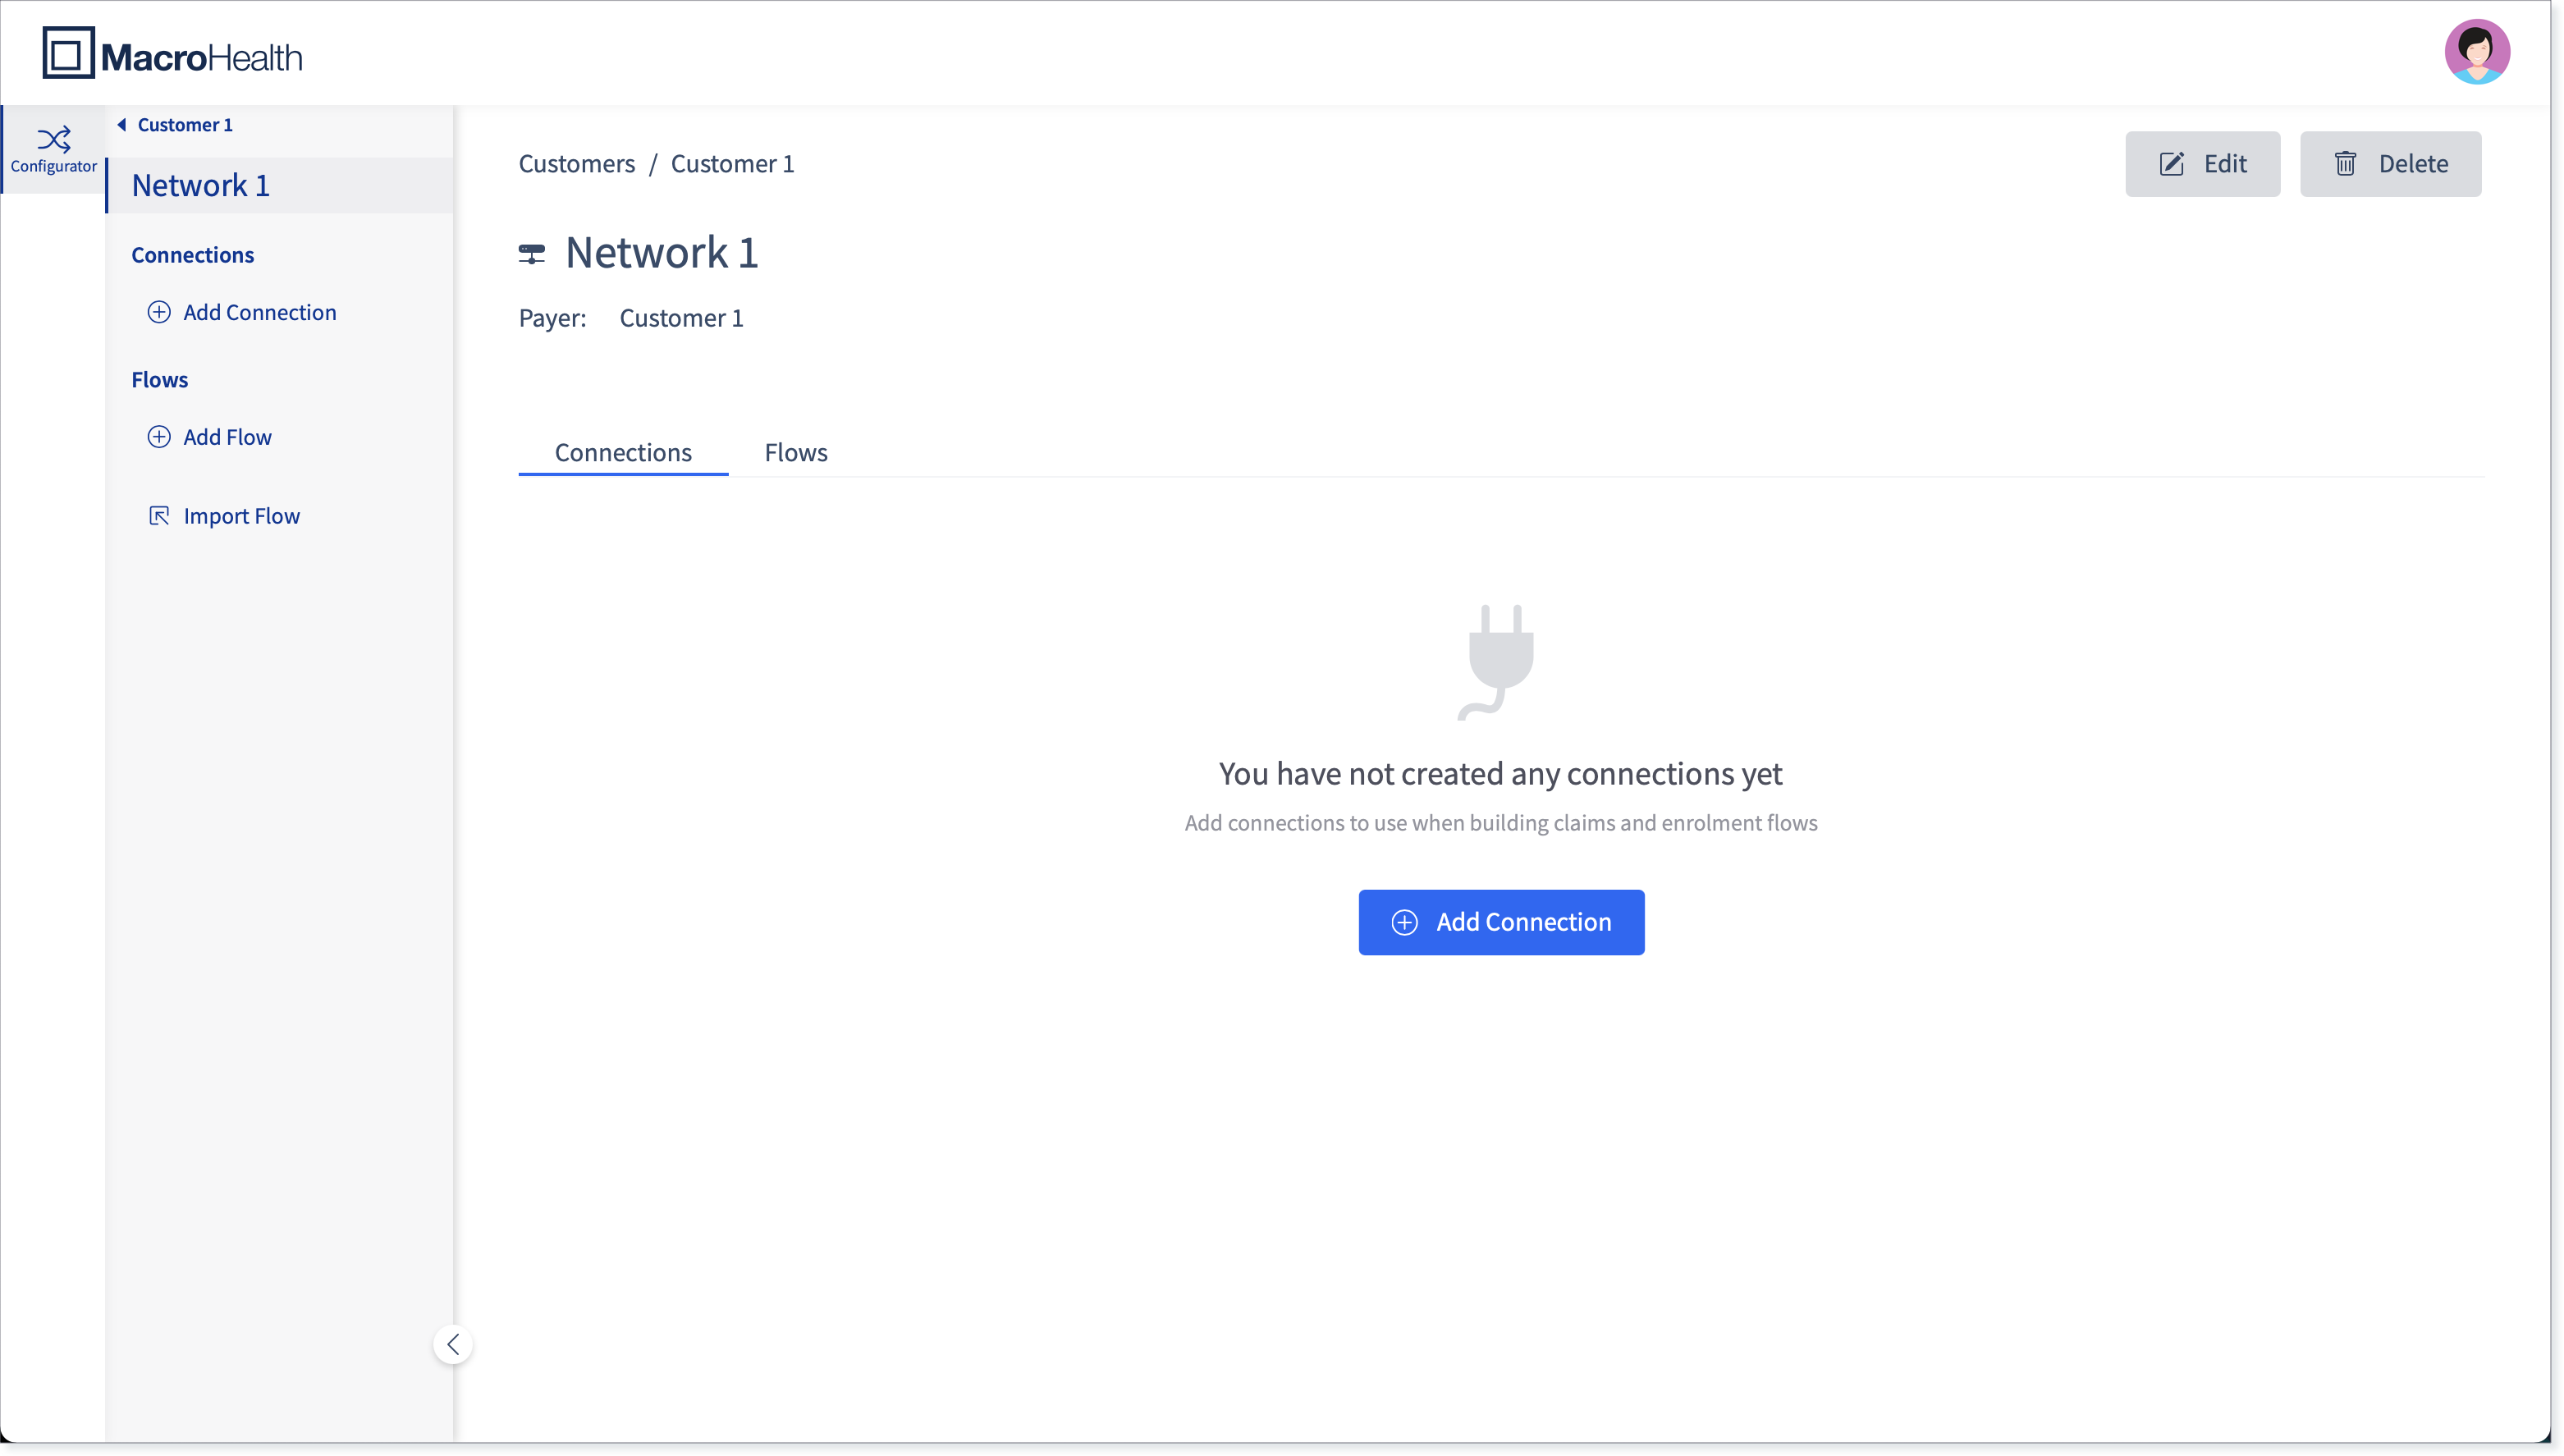The width and height of the screenshot is (2564, 1456).
Task: Click the plus icon beside sidebar Add Connection
Action: click(x=159, y=312)
